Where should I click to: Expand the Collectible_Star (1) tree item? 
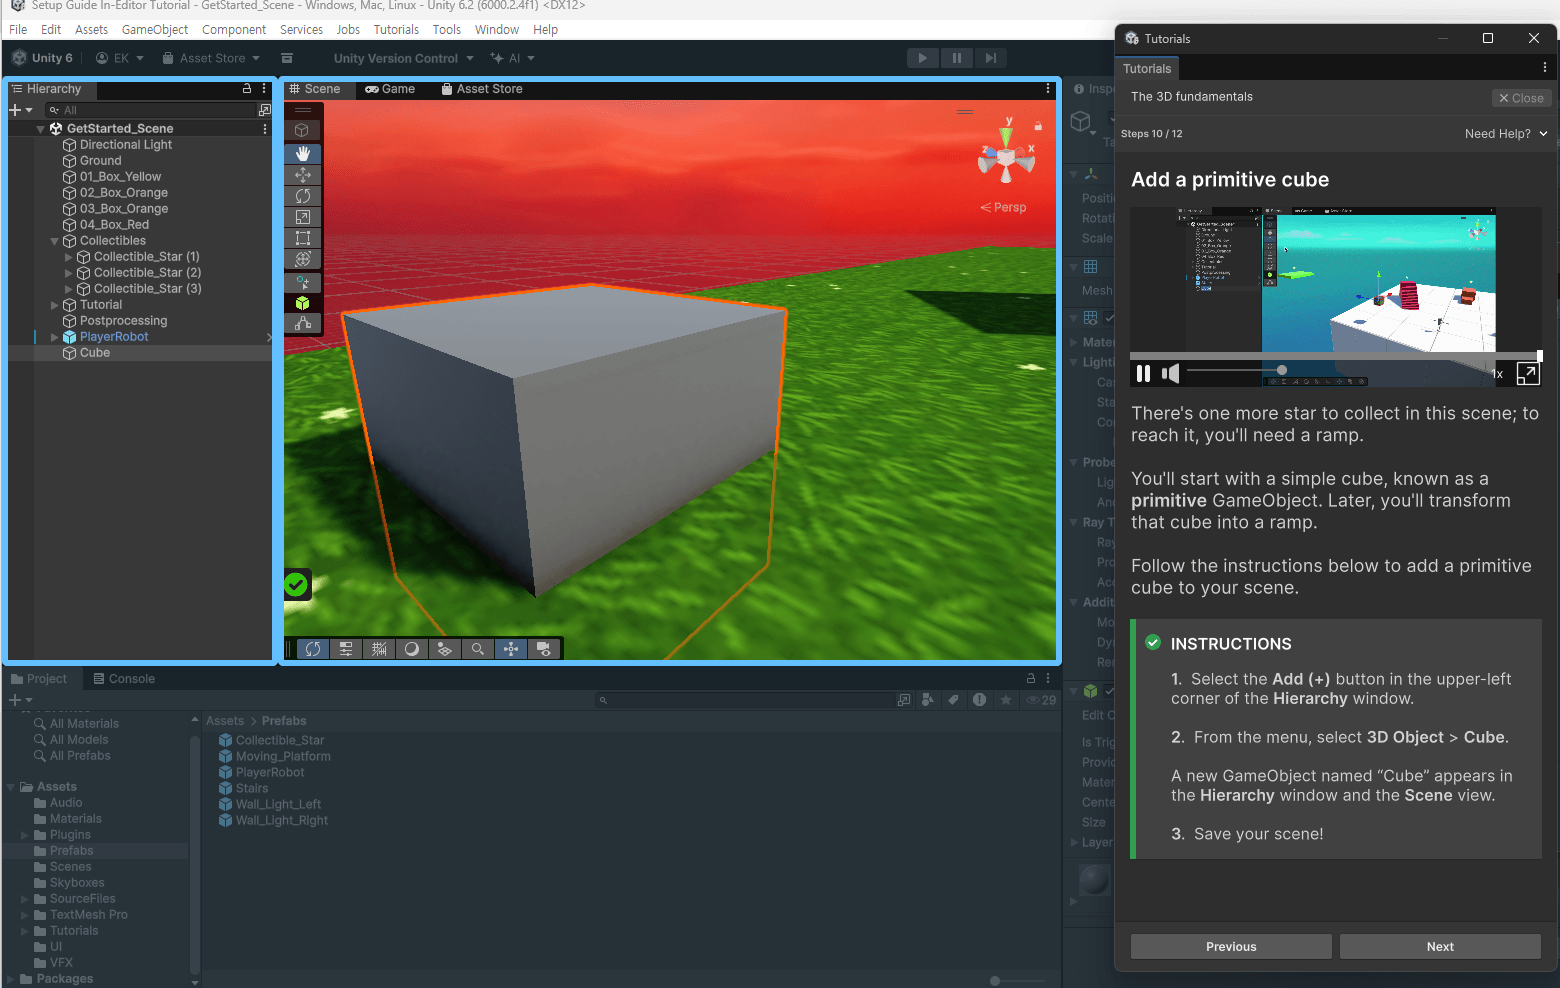(69, 257)
